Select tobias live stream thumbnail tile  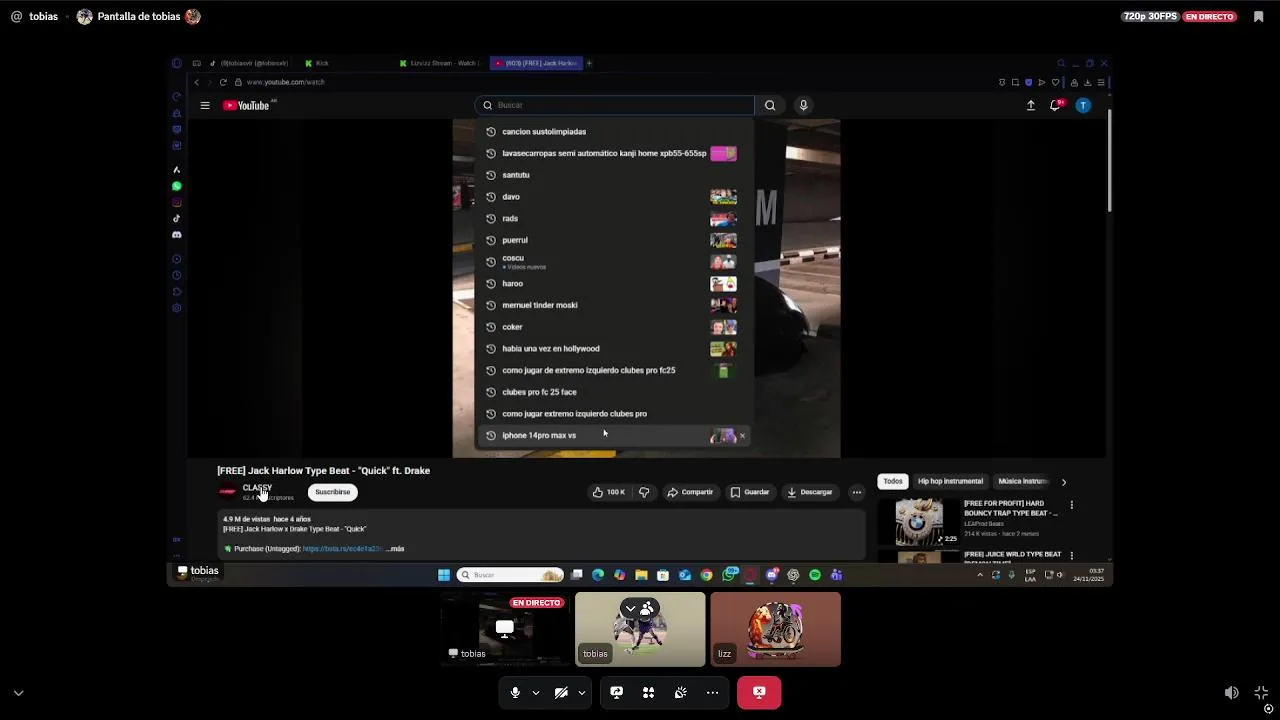click(x=505, y=629)
